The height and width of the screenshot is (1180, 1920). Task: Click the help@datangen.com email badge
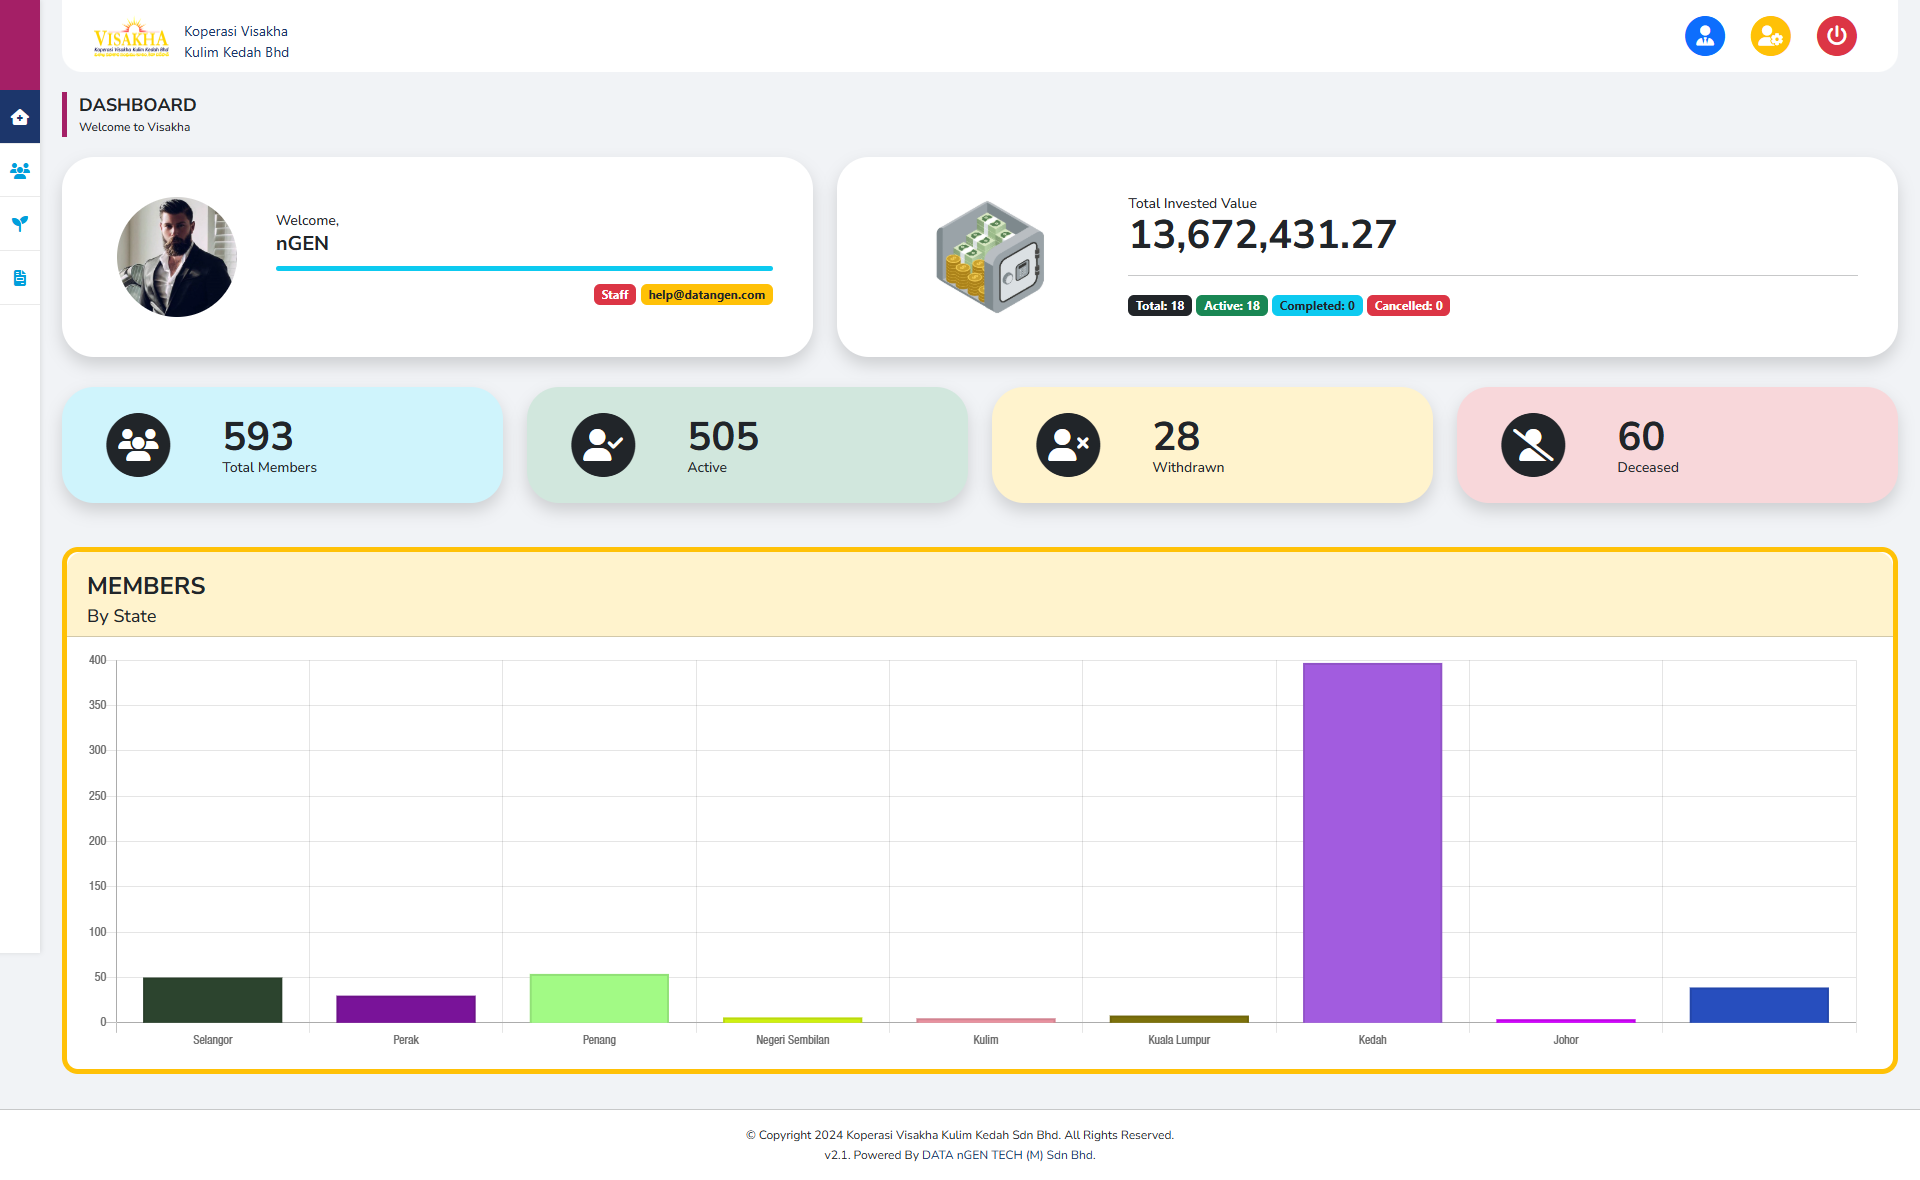pyautogui.click(x=706, y=295)
